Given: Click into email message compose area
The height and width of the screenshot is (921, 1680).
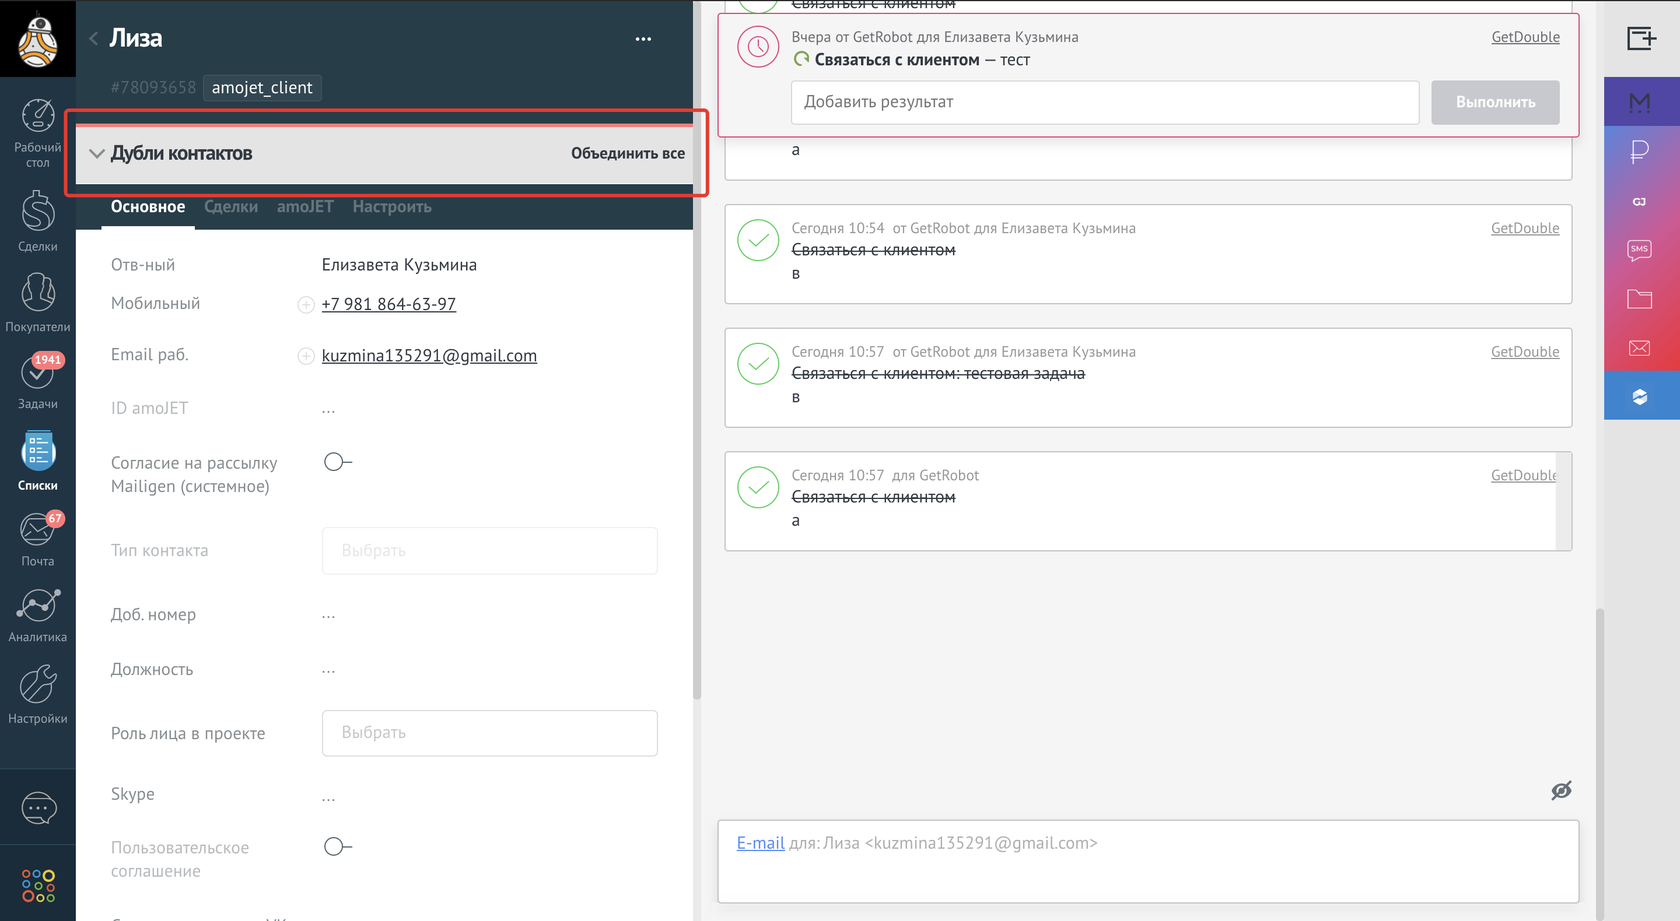Looking at the screenshot, I should tap(1148, 862).
